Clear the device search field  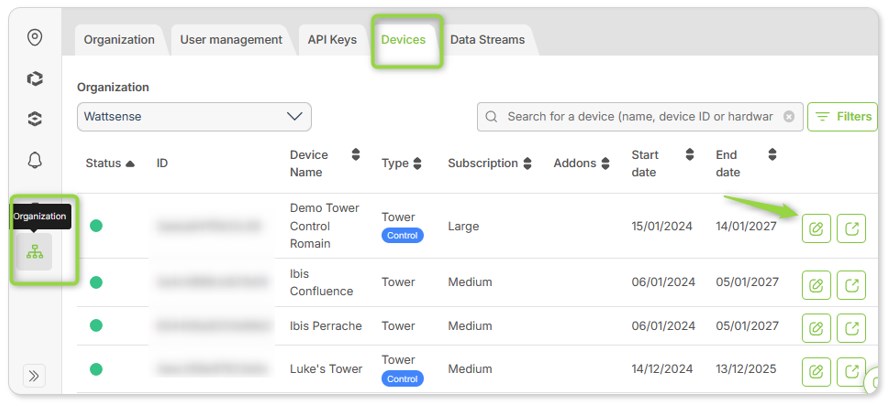[789, 116]
